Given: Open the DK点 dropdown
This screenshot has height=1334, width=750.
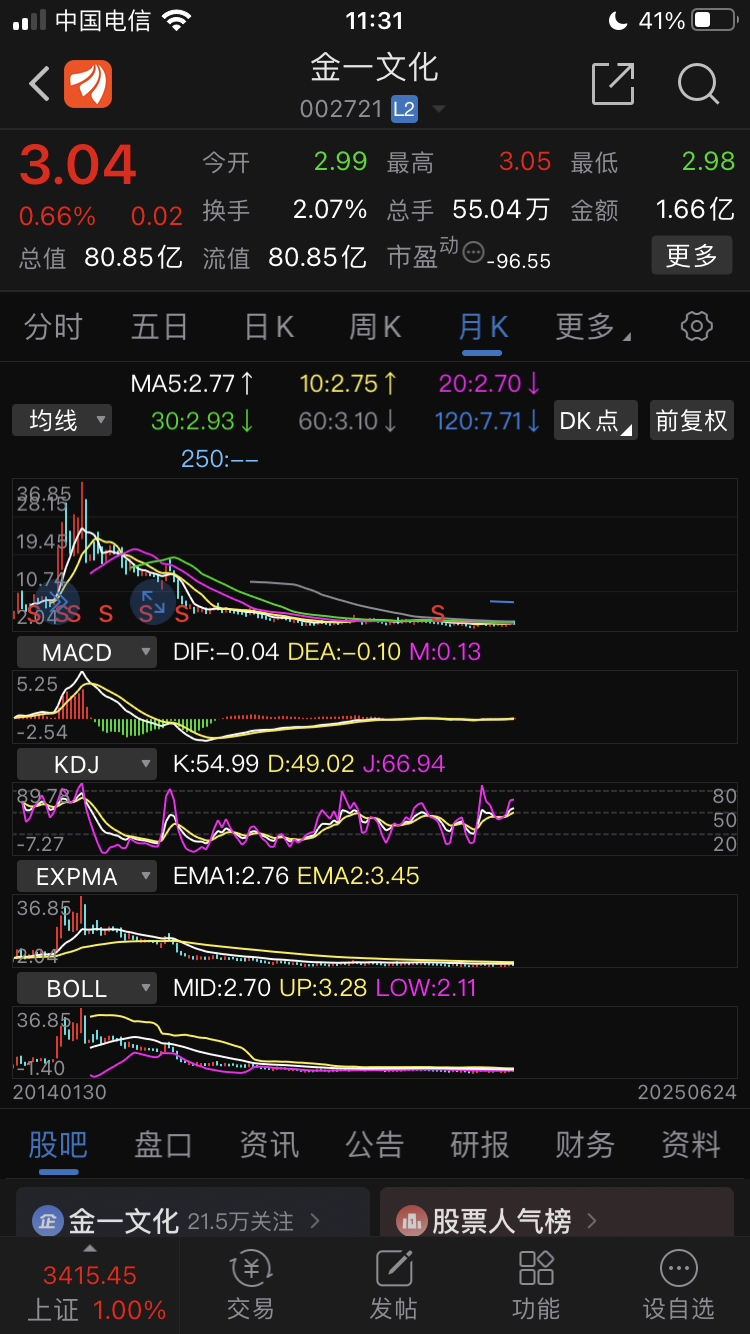Looking at the screenshot, I should (596, 420).
